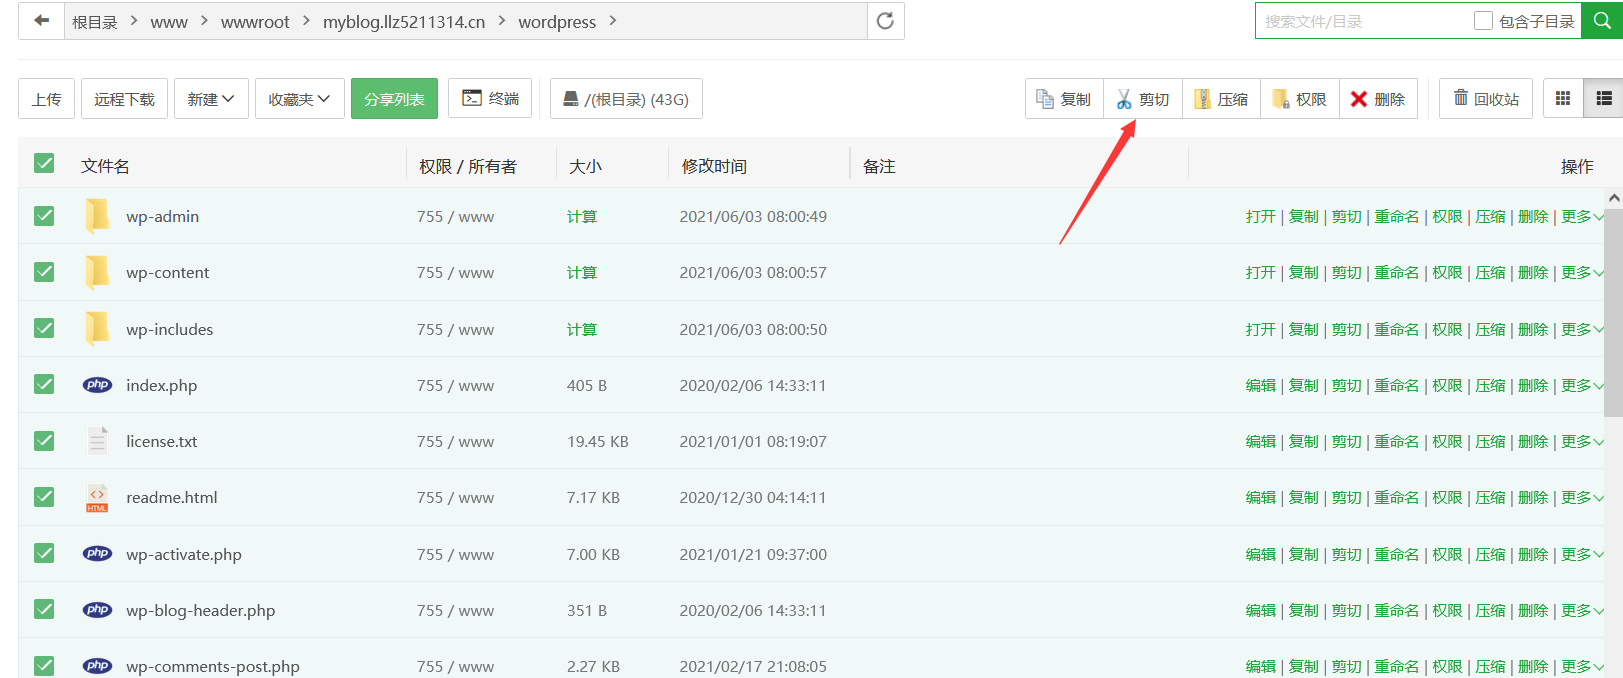Screen dimensions: 1623x678
Task: Uncheck the wp-activate.php row checkbox
Action: (x=44, y=553)
